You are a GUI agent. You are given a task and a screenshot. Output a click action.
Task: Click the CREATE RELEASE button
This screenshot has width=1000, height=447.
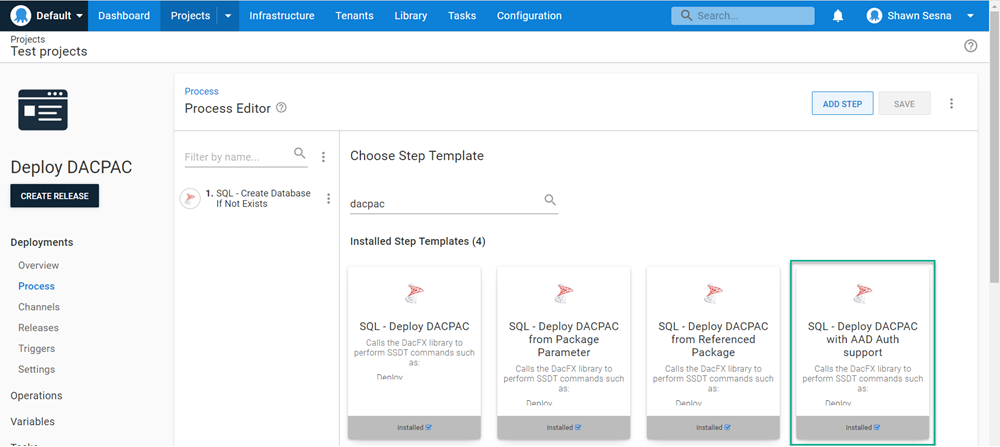tap(55, 196)
